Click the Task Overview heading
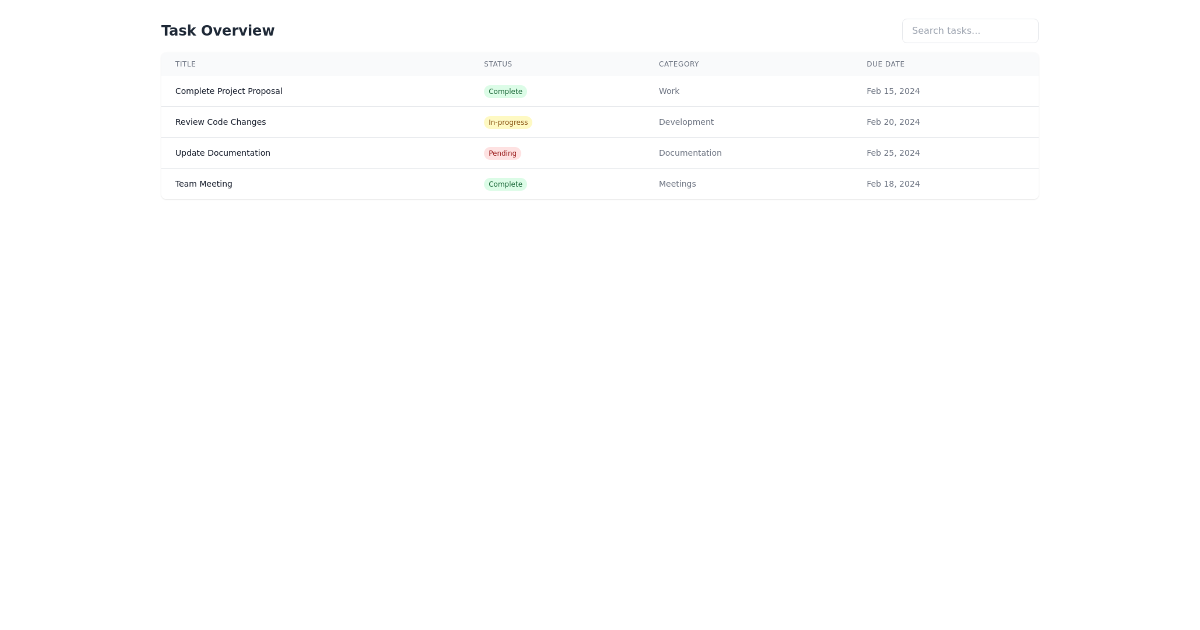The width and height of the screenshot is (1200, 630). coord(217,30)
